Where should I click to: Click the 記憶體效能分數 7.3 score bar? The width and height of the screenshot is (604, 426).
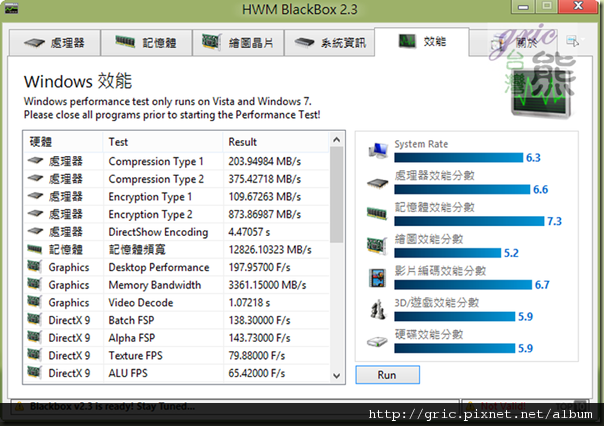point(469,221)
